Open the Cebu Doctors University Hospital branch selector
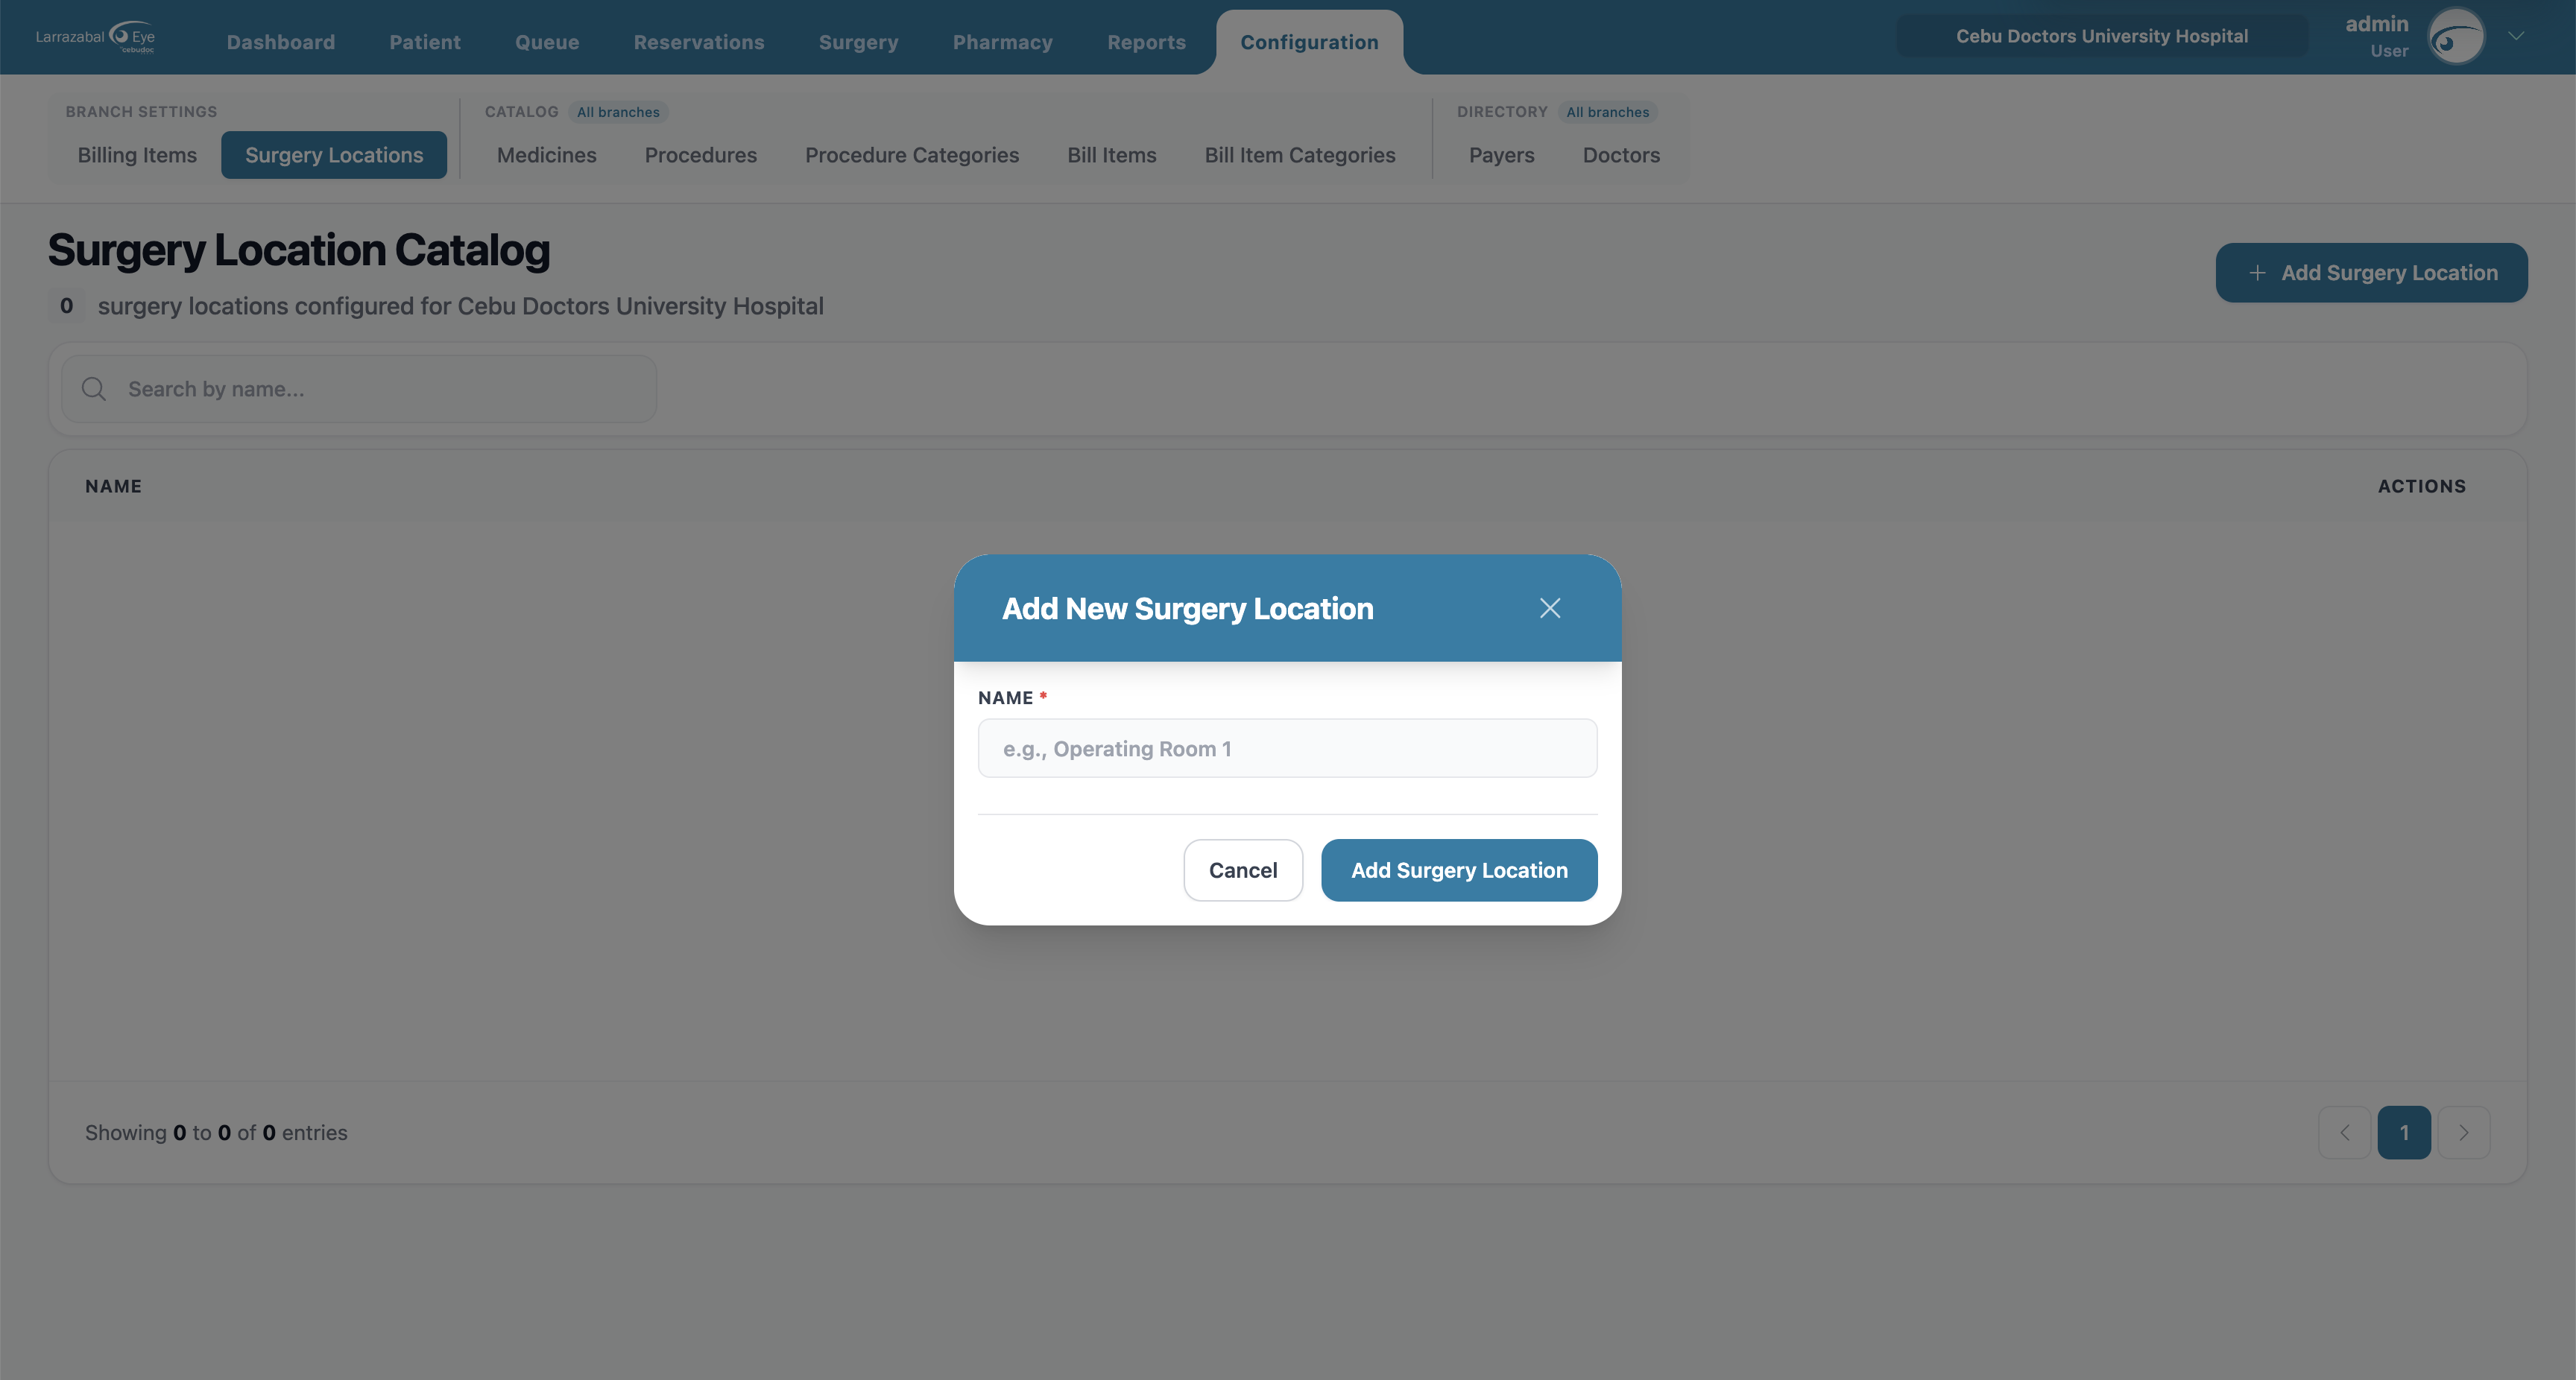The height and width of the screenshot is (1380, 2576). [2101, 36]
